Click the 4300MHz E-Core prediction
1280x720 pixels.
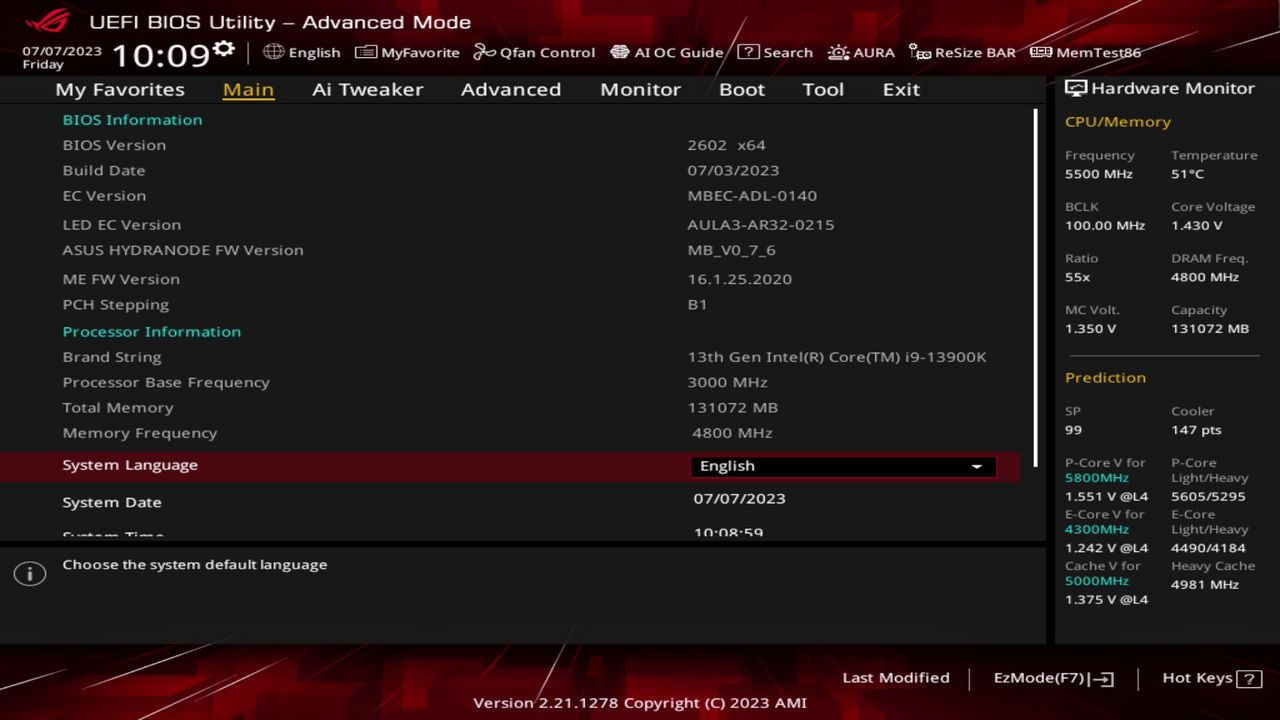tap(1097, 529)
